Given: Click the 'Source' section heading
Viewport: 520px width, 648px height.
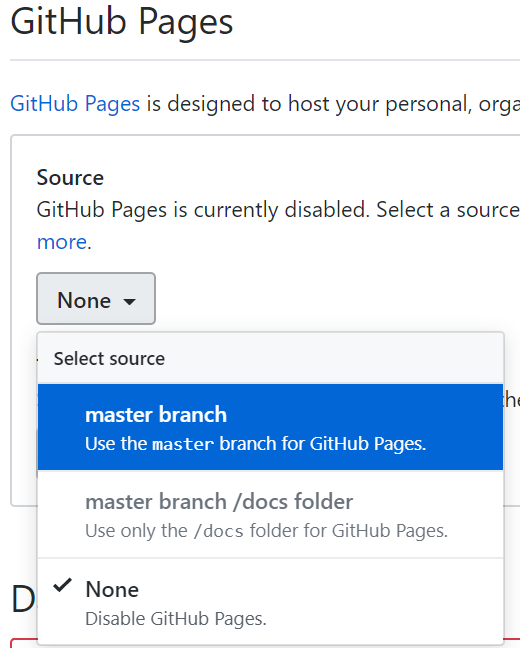Looking at the screenshot, I should pos(70,178).
